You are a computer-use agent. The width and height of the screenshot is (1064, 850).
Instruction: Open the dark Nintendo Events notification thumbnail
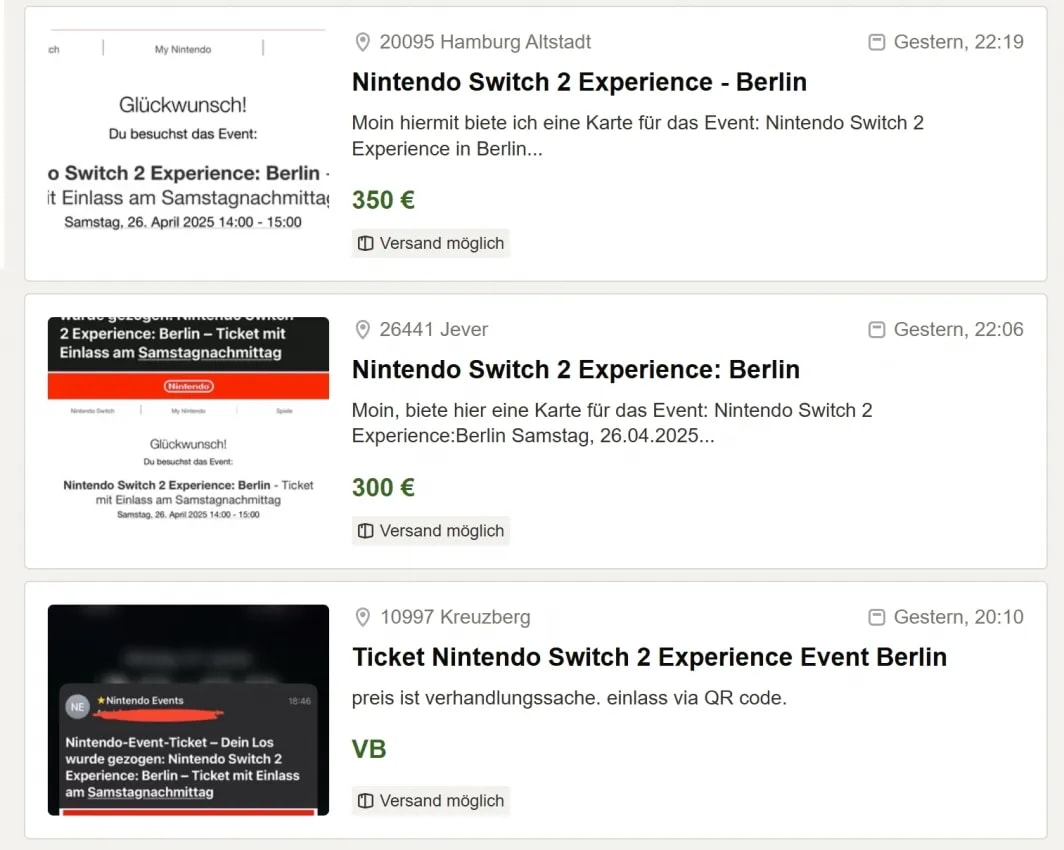click(189, 710)
